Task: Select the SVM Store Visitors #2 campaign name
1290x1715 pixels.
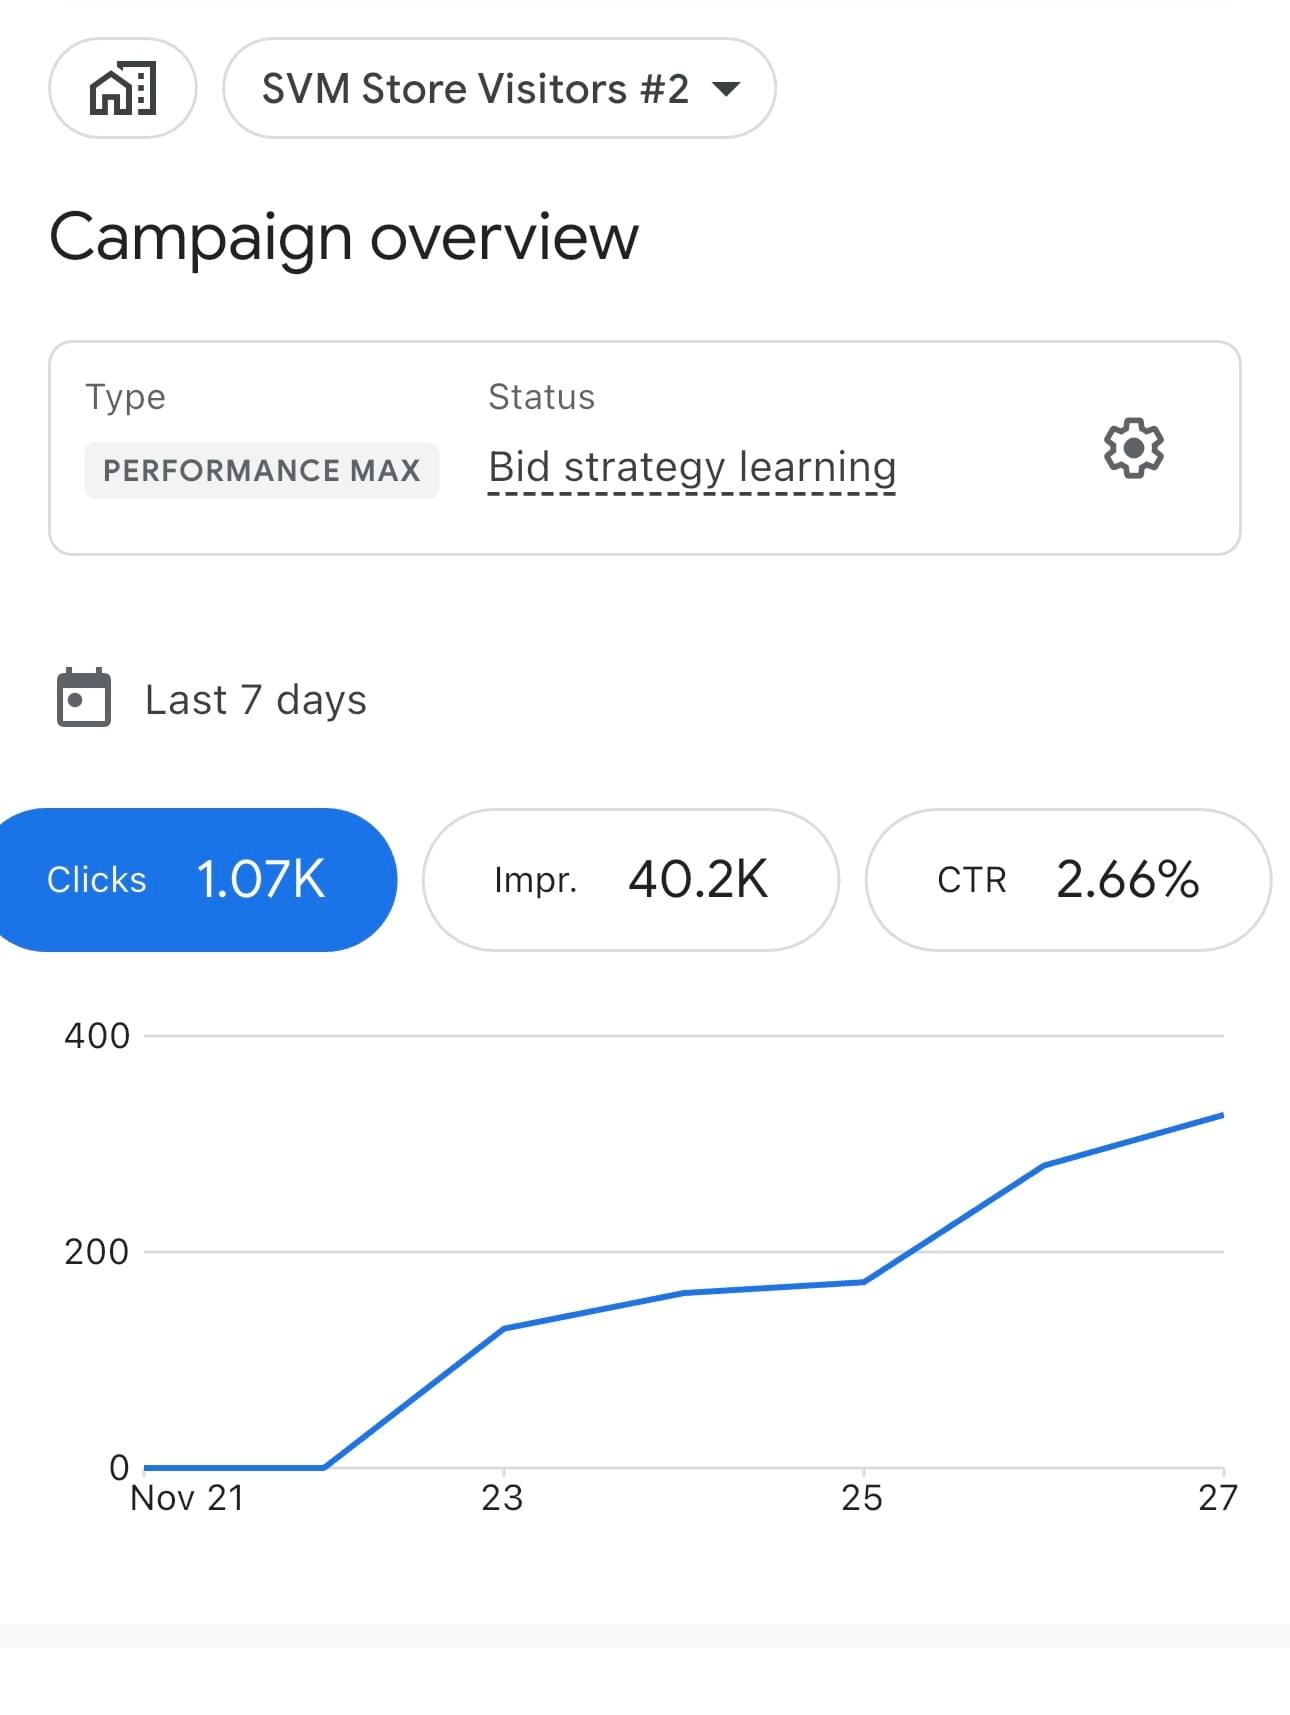Action: (x=475, y=89)
